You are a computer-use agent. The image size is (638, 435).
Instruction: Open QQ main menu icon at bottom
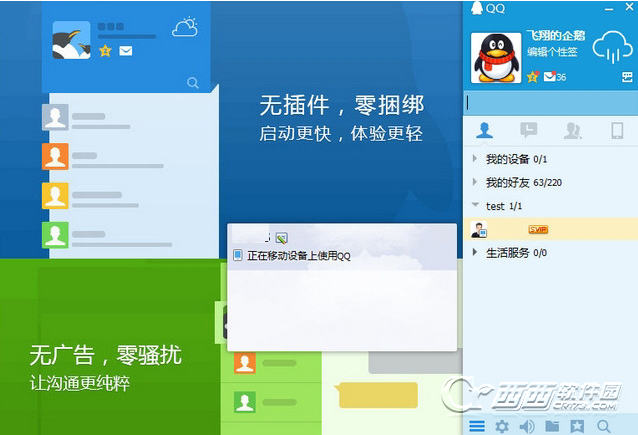(x=476, y=426)
